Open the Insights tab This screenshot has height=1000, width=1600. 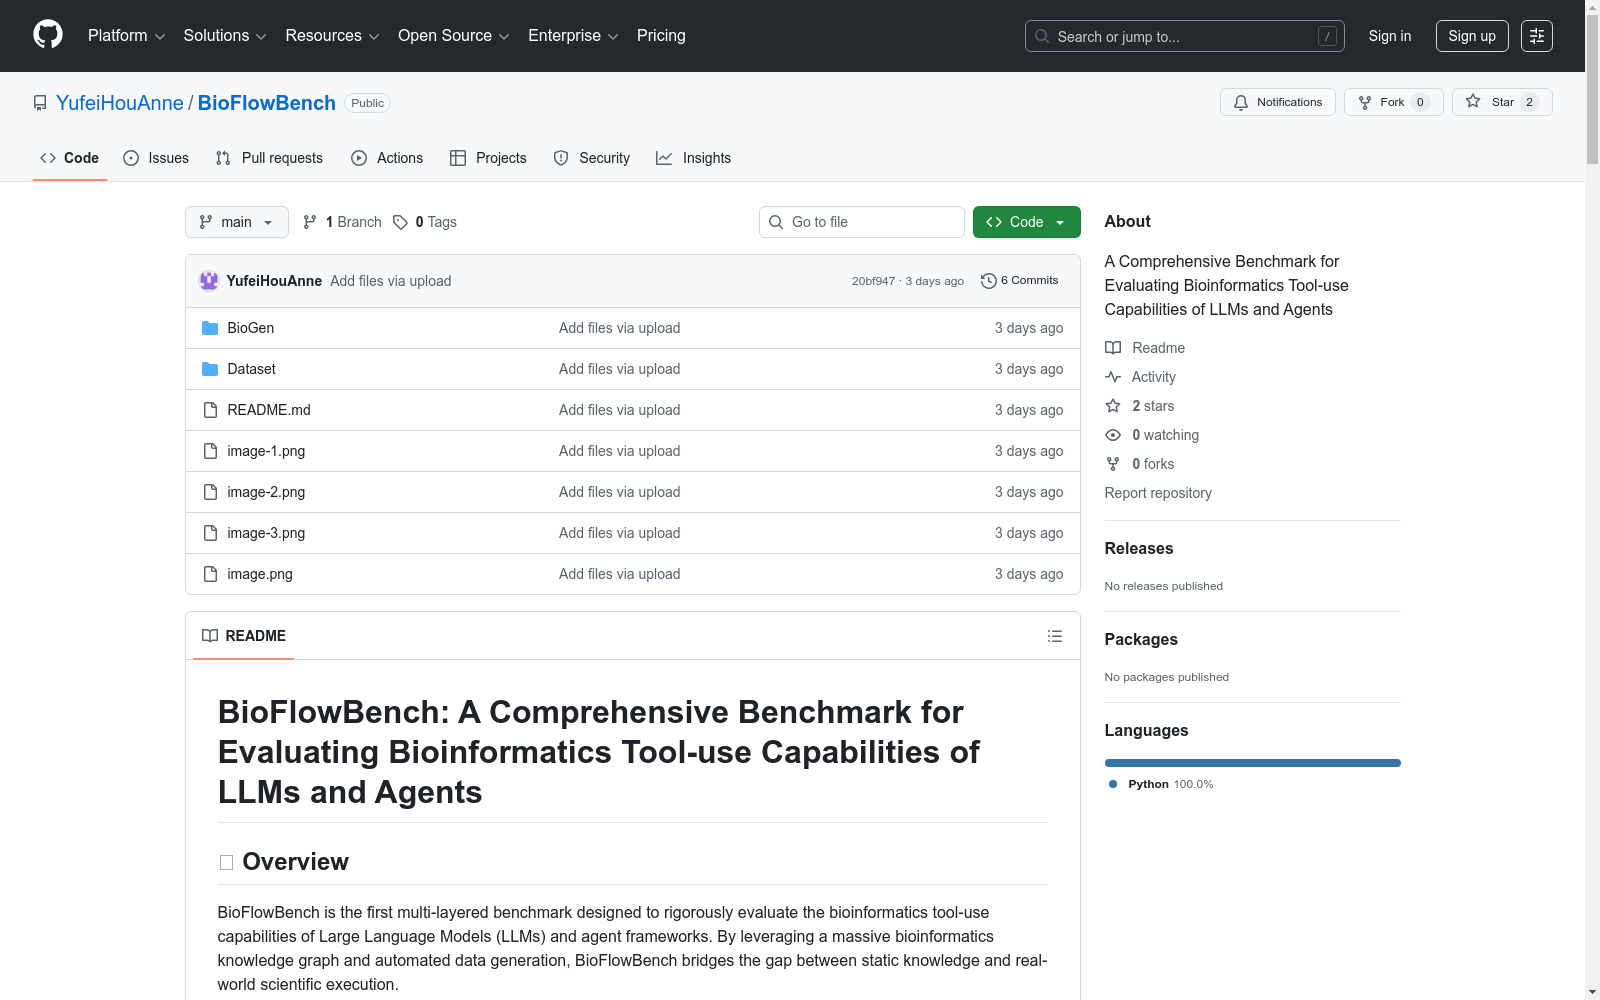tap(694, 158)
